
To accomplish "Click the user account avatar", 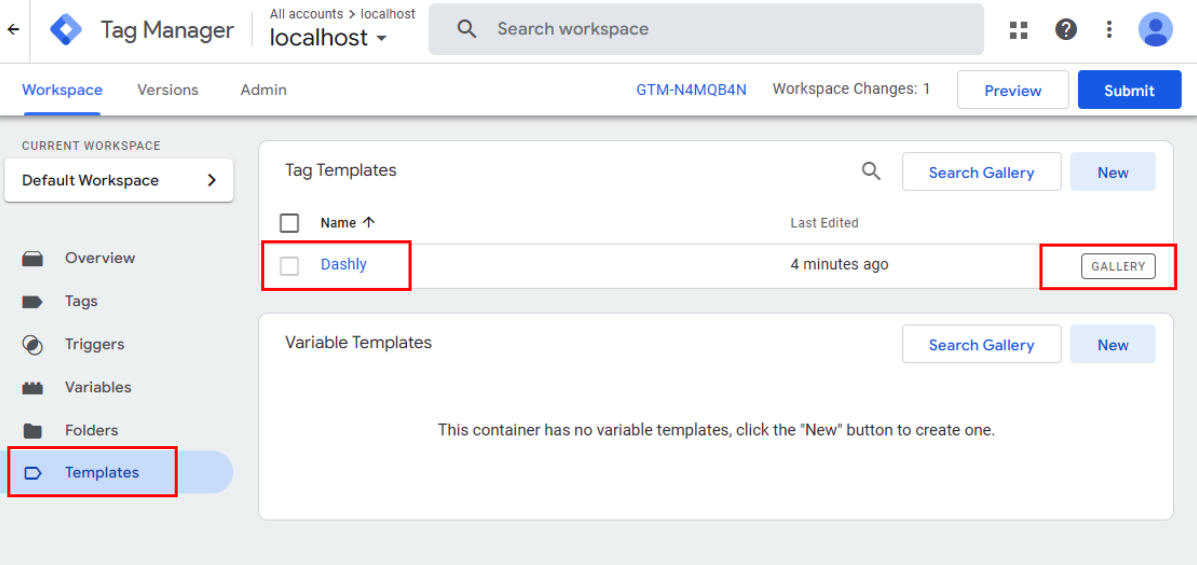I will 1155,30.
